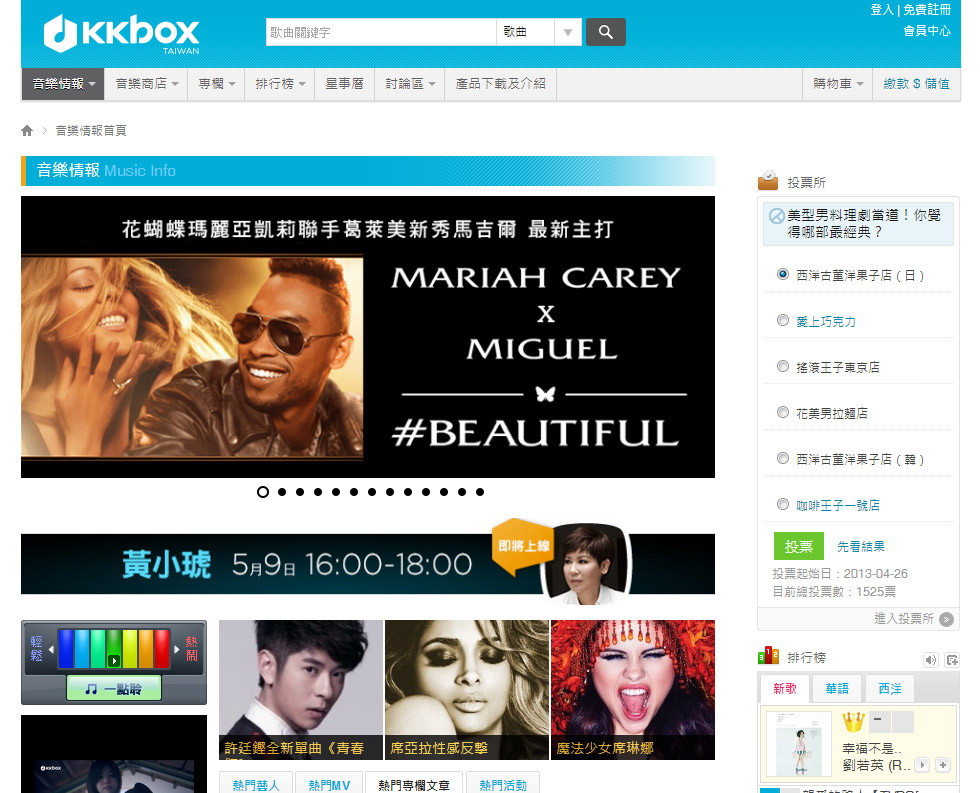Click the right arrow toward 熱鬧 mood
980x793 pixels.
click(x=177, y=649)
